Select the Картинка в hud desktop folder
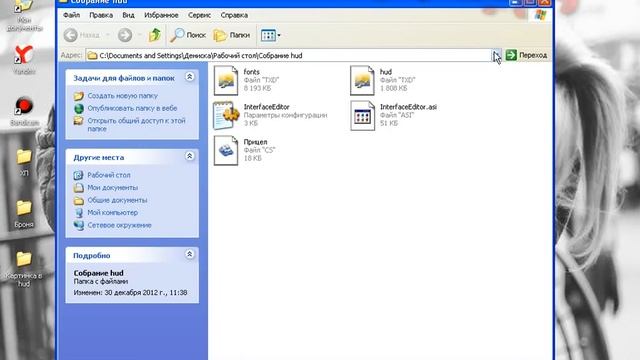This screenshot has height=360, width=640. [x=24, y=268]
